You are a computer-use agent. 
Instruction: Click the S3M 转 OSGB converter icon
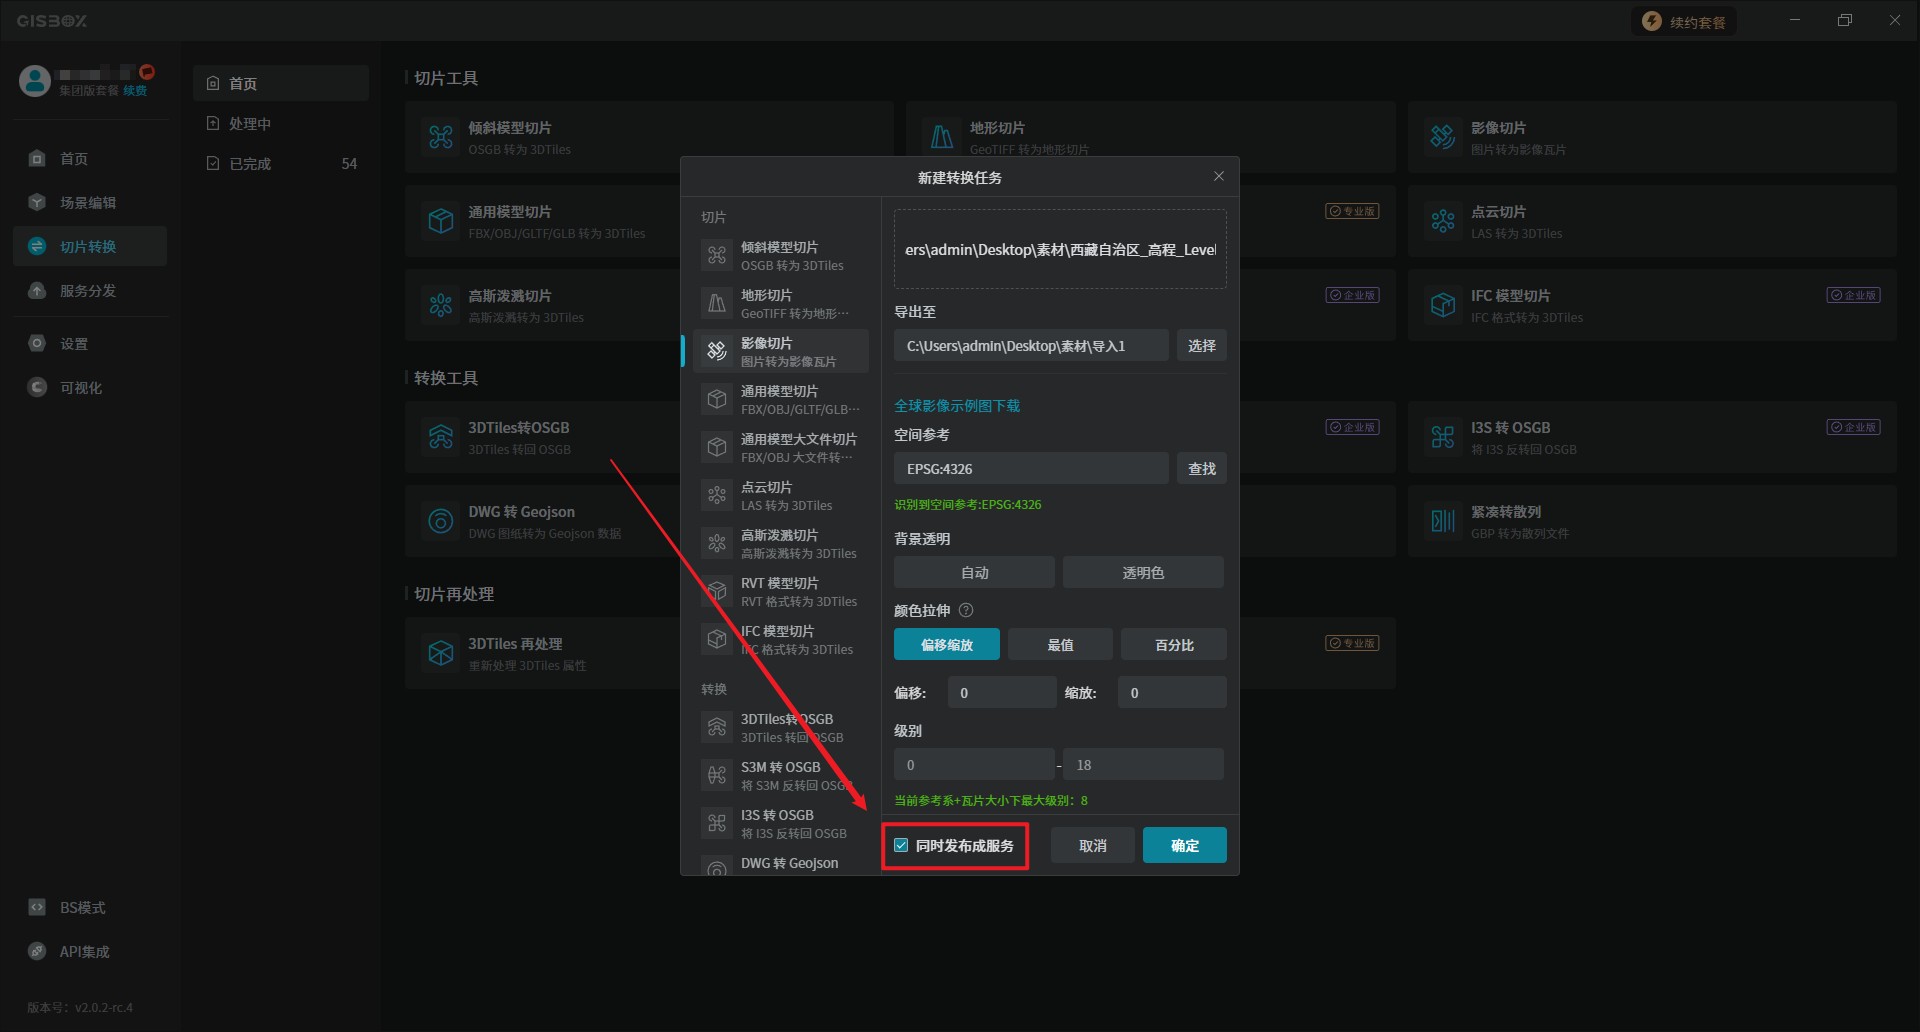pyautogui.click(x=717, y=775)
